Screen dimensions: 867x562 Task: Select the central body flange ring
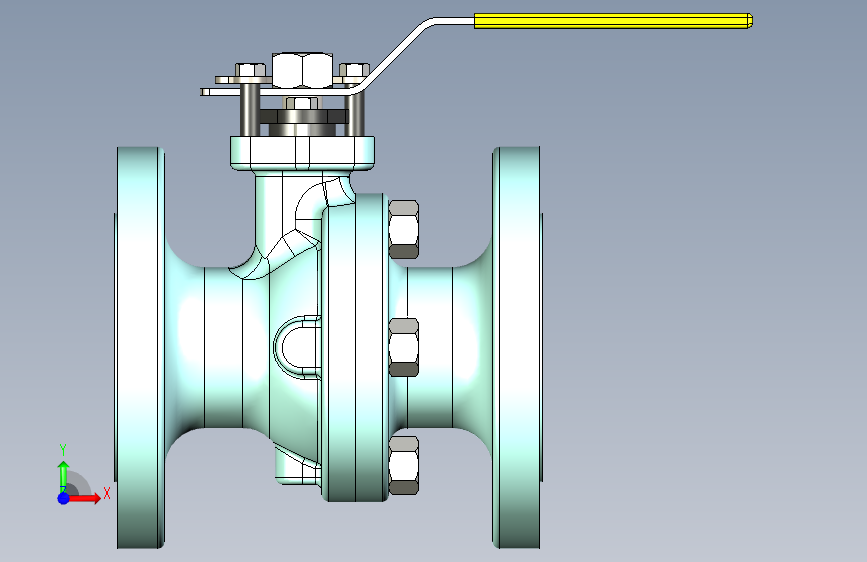click(x=354, y=347)
